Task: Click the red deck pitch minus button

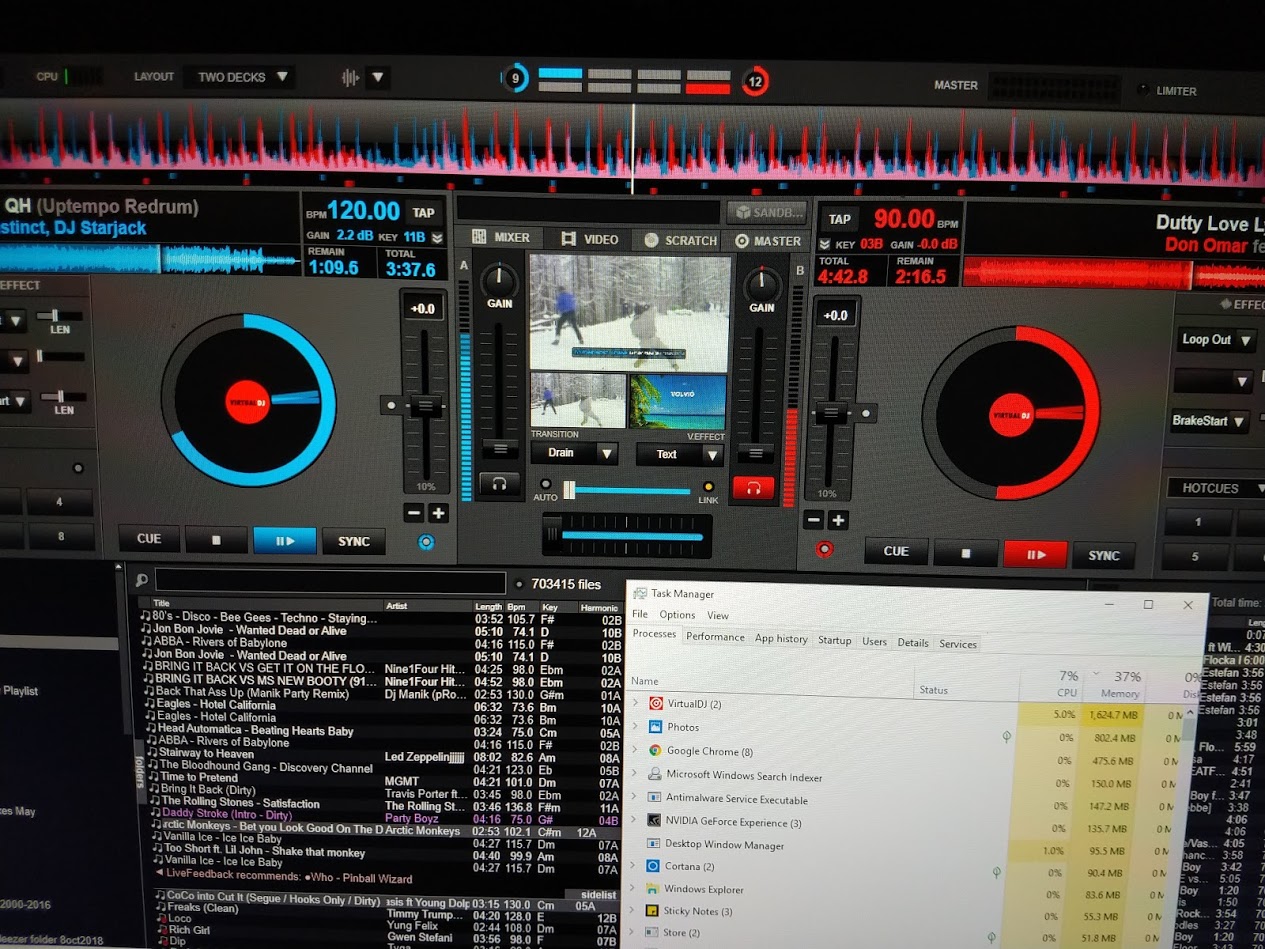Action: (814, 520)
